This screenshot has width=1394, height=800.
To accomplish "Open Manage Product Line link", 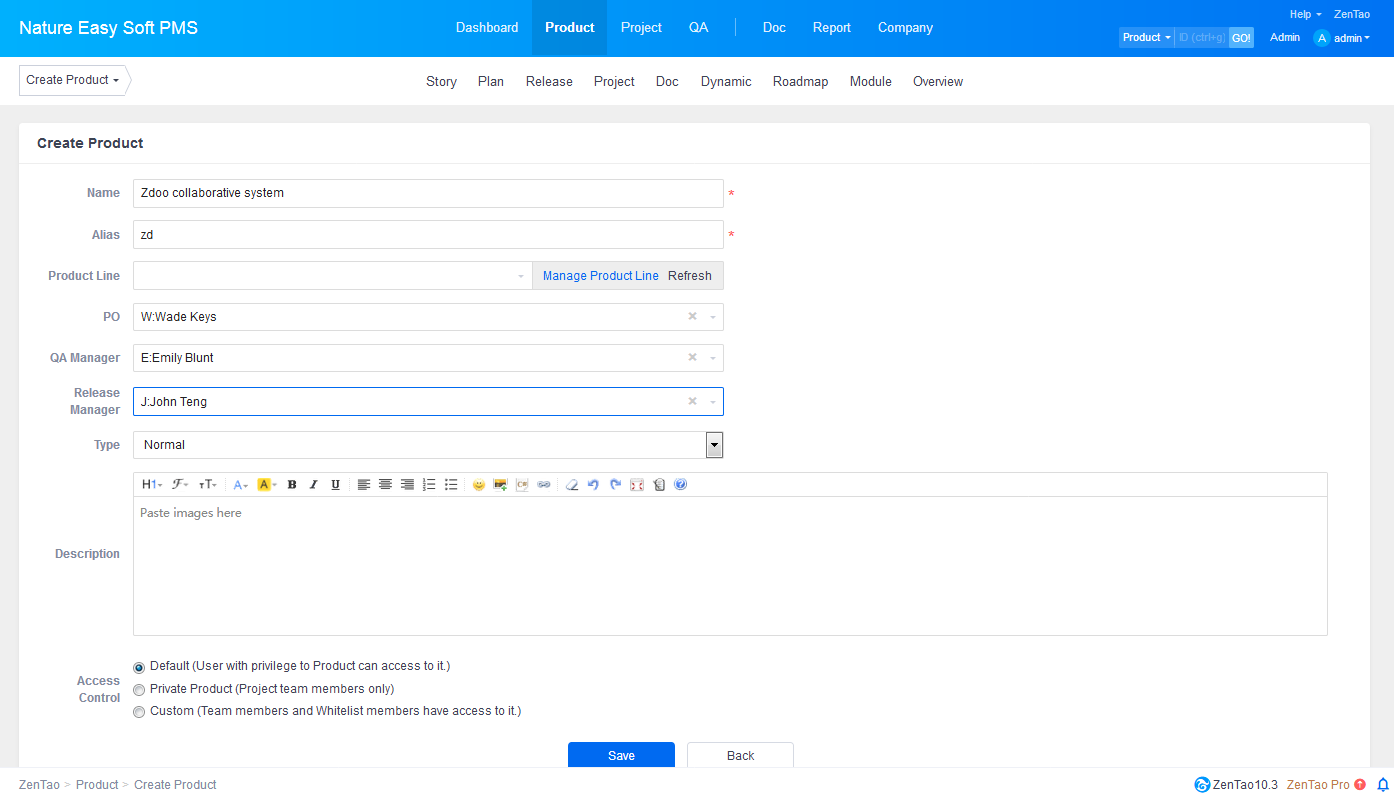I will point(600,276).
